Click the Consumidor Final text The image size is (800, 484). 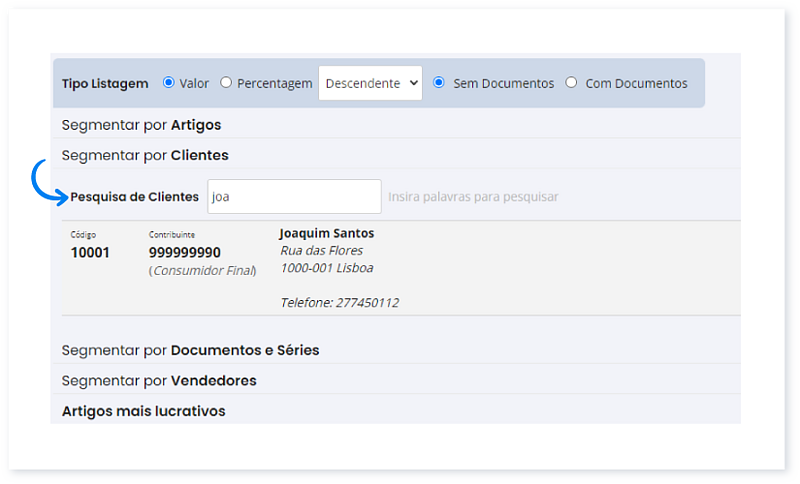point(203,271)
